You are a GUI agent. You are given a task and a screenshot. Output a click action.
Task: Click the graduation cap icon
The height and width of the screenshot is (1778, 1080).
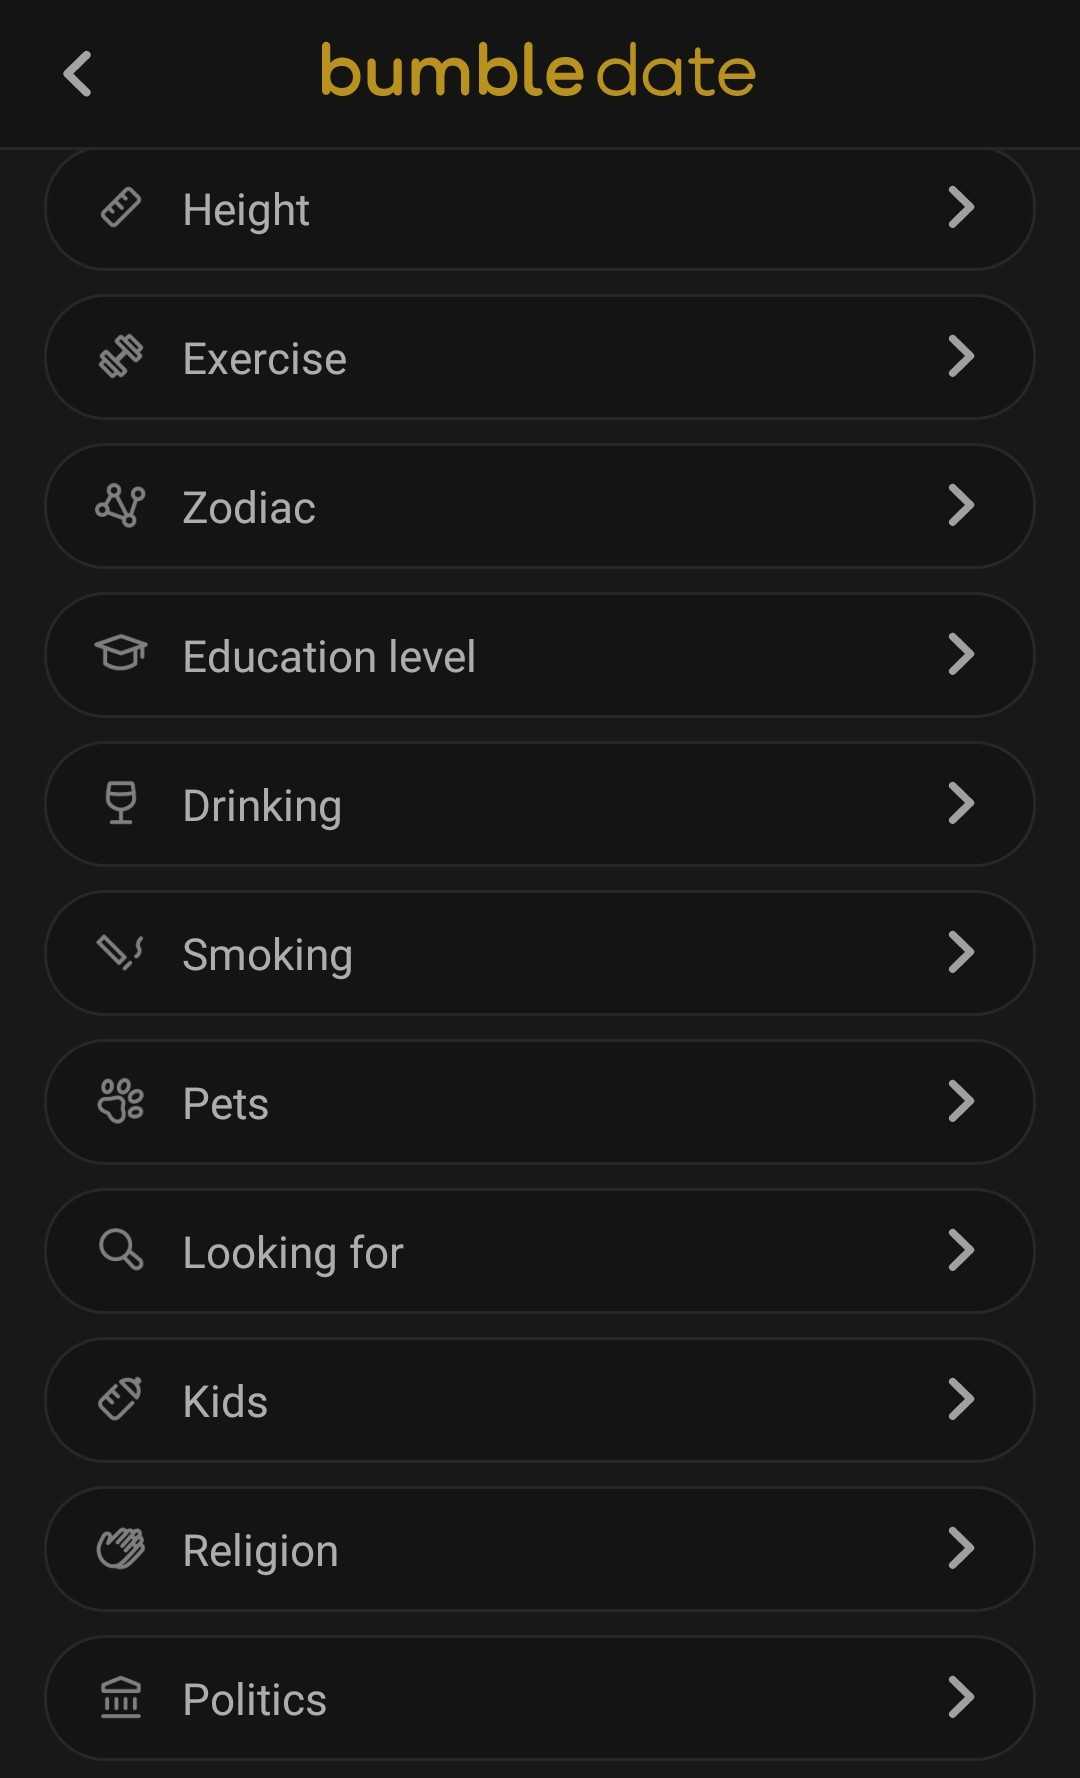tap(121, 654)
